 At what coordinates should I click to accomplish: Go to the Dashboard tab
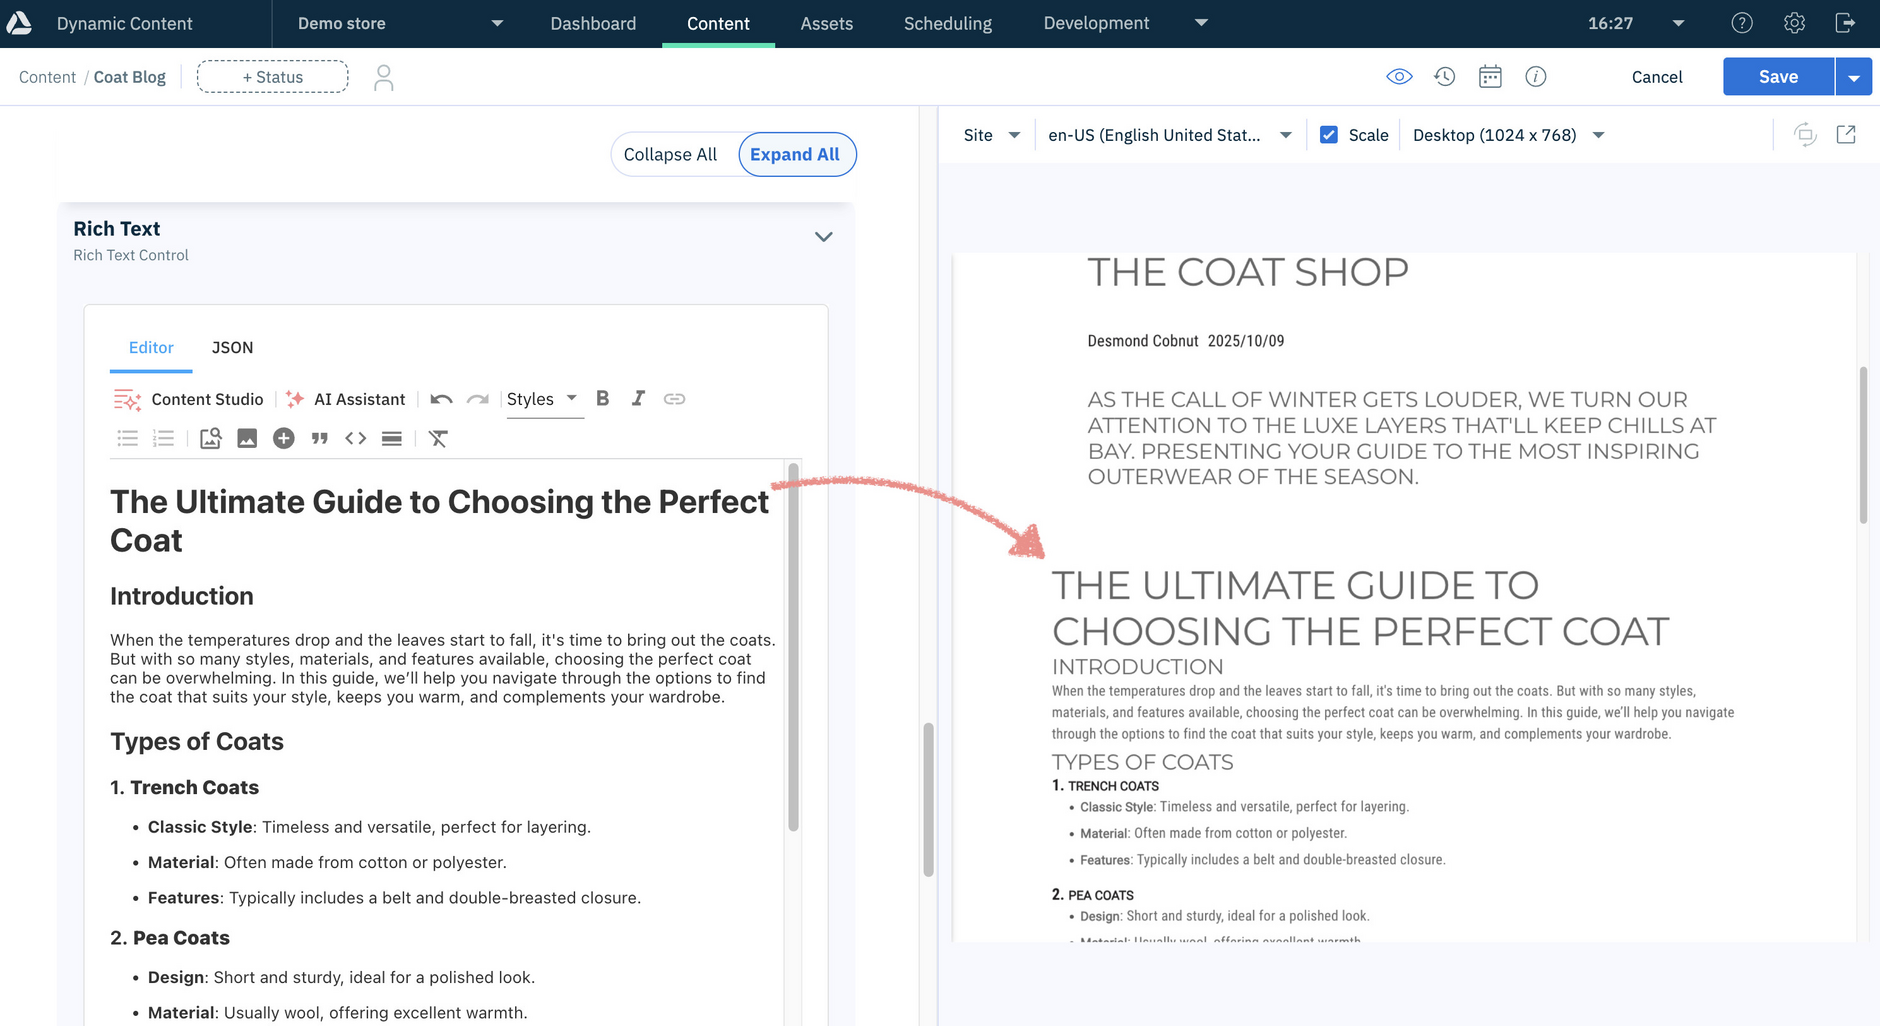coord(593,23)
